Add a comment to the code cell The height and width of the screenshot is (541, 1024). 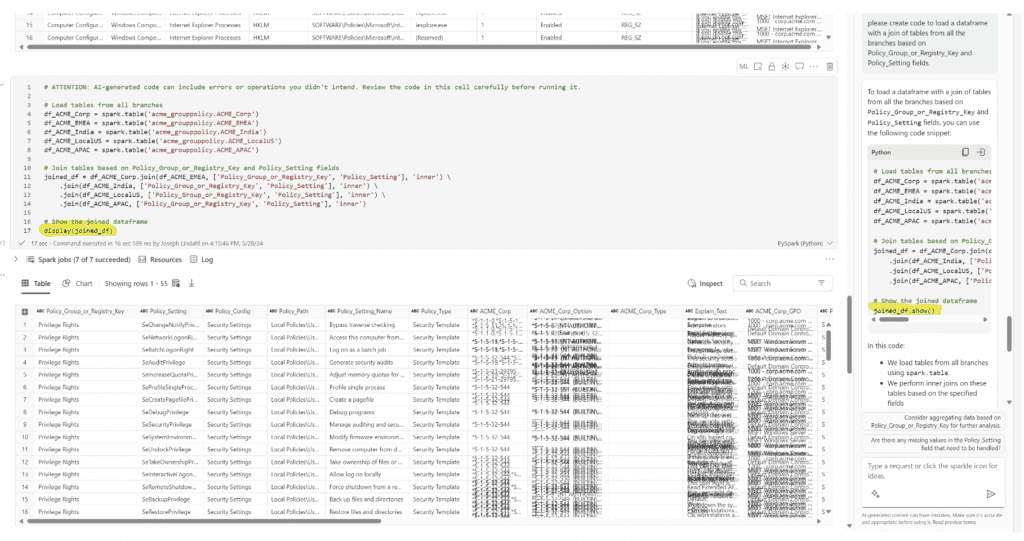point(799,67)
